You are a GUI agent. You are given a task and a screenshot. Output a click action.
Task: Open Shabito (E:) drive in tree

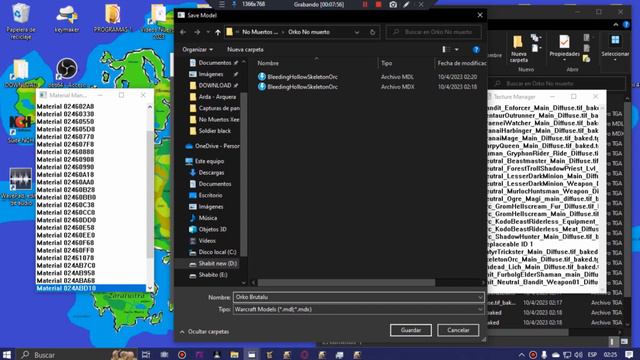click(x=208, y=275)
